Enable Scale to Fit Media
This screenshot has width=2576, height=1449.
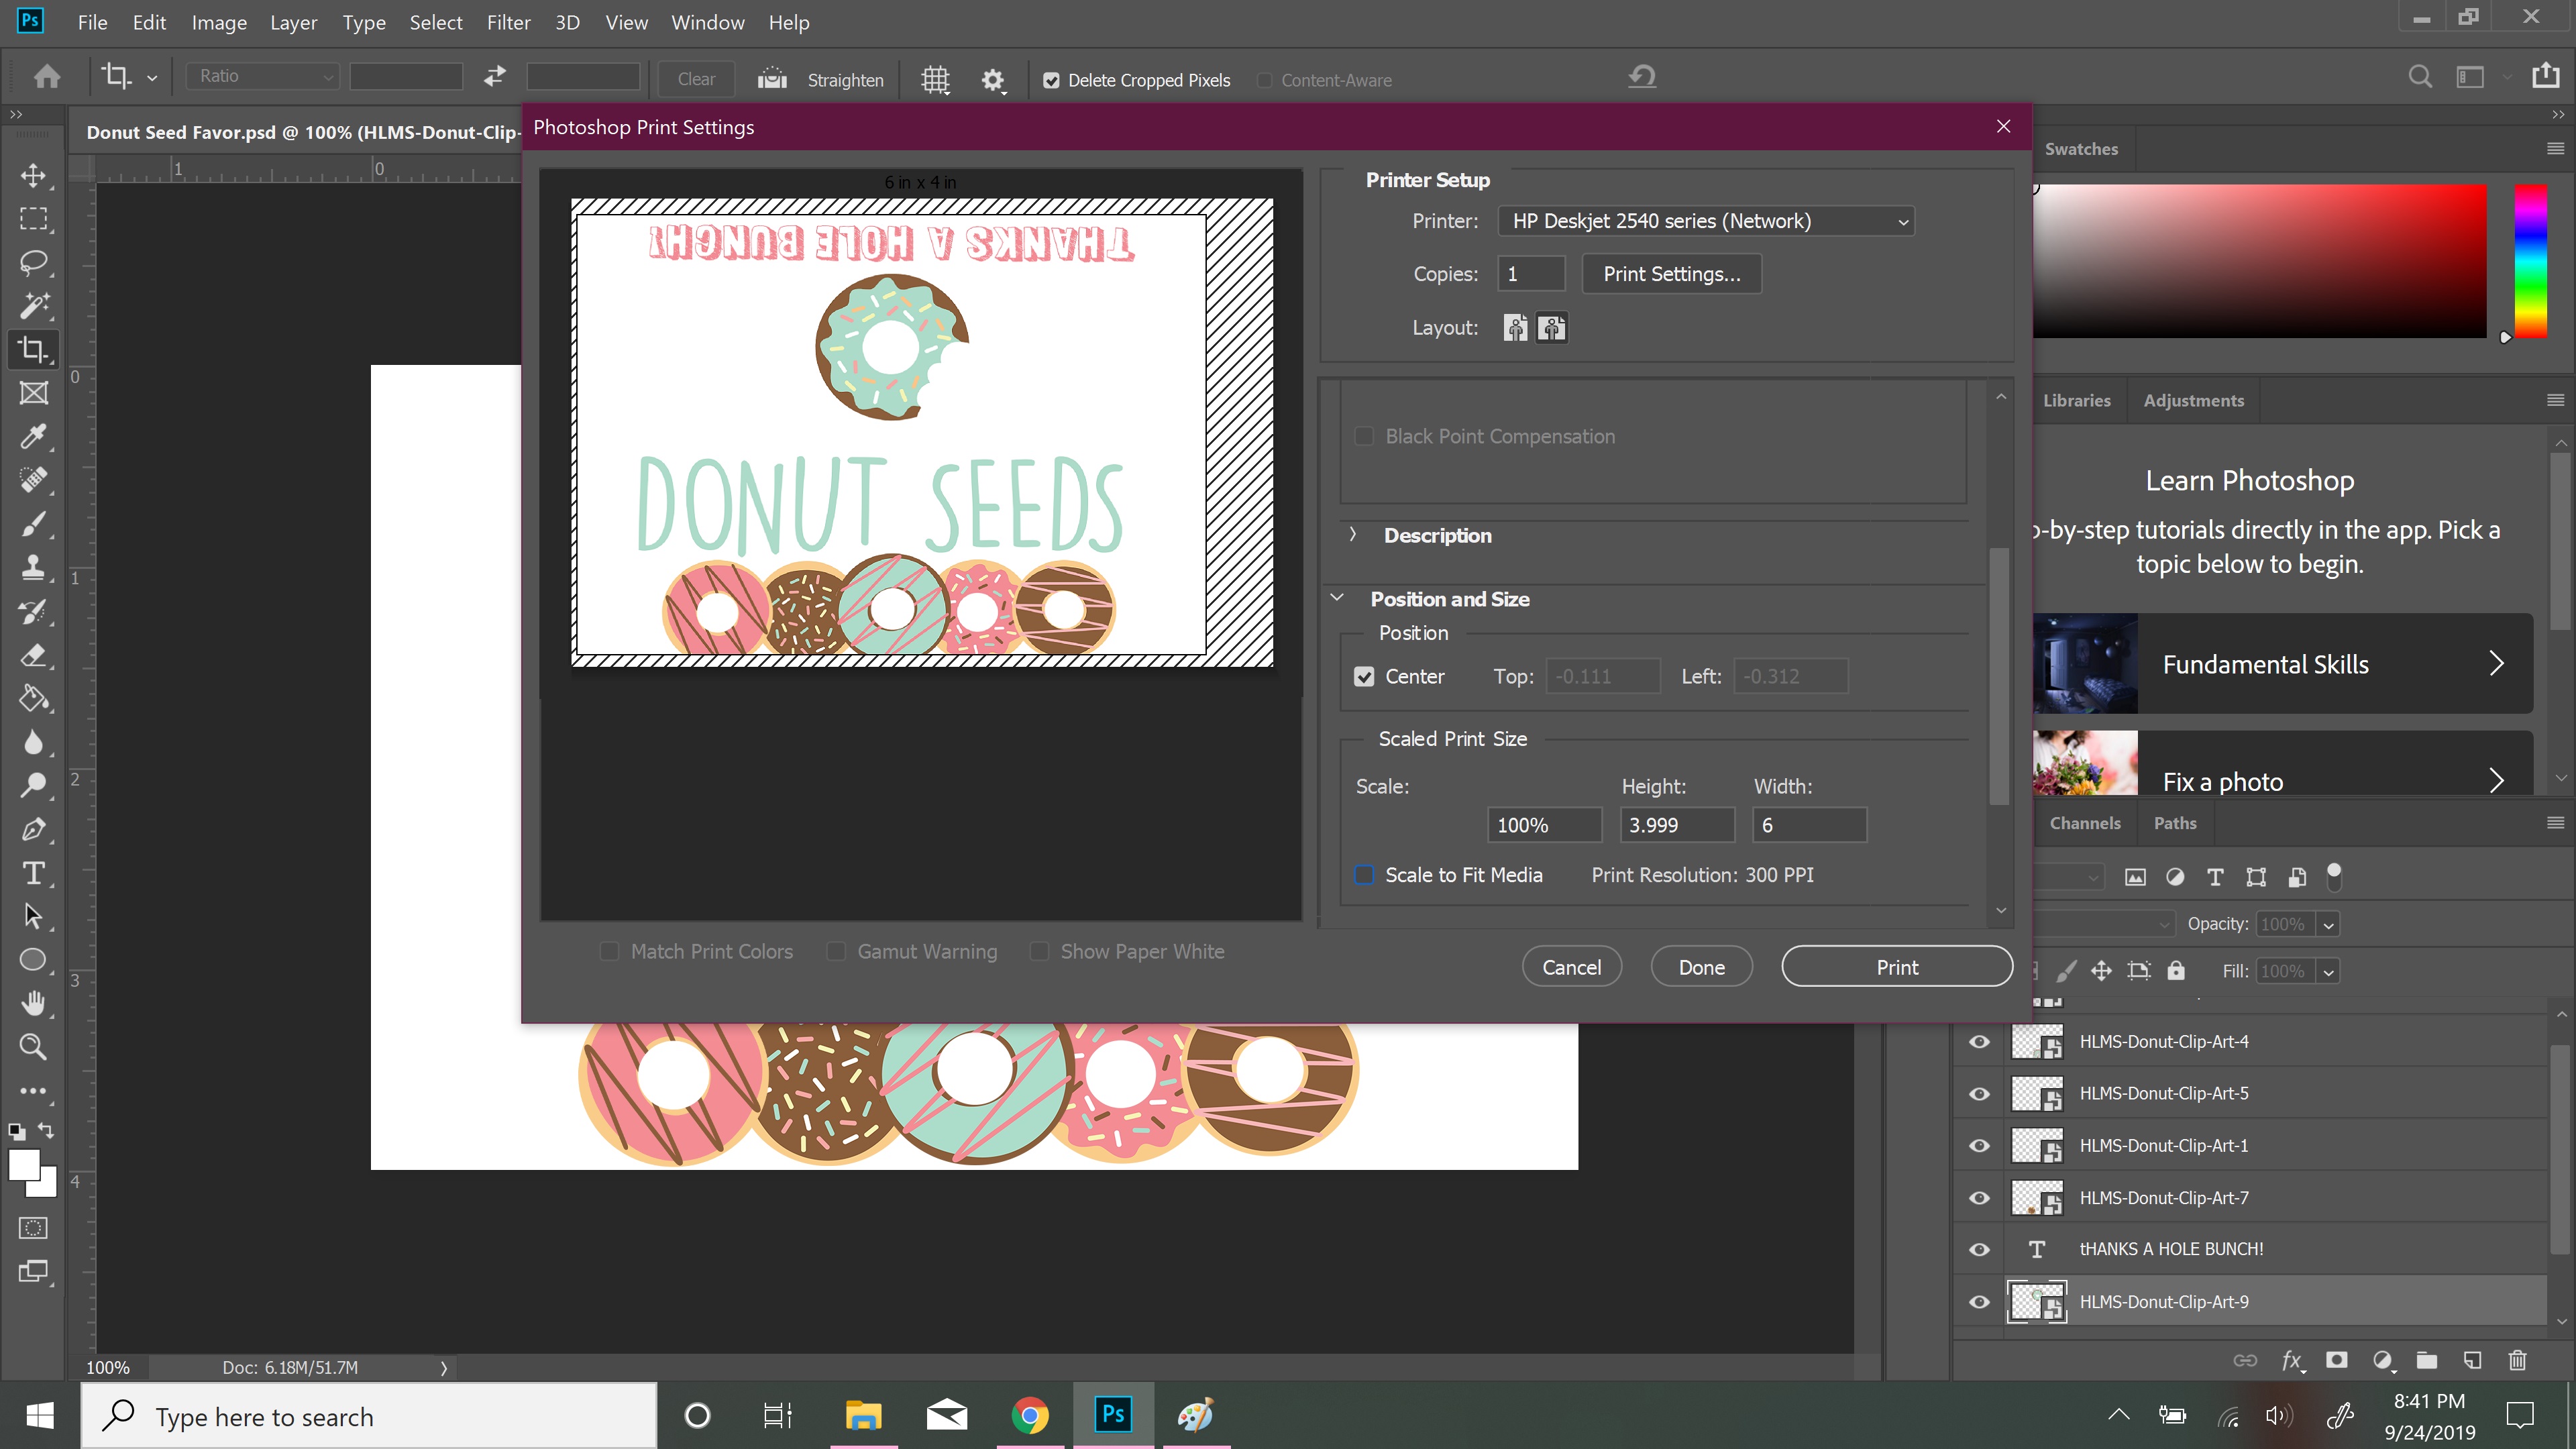tap(1364, 874)
